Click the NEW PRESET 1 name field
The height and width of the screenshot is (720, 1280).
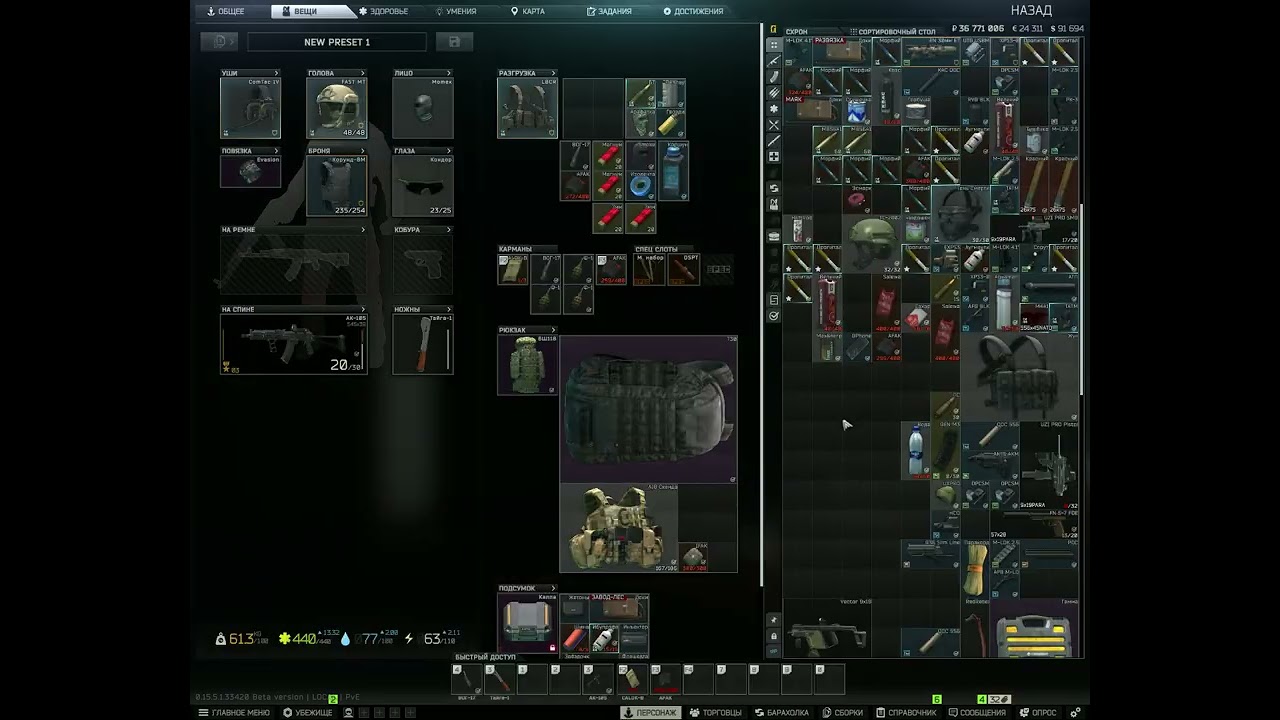tap(337, 42)
